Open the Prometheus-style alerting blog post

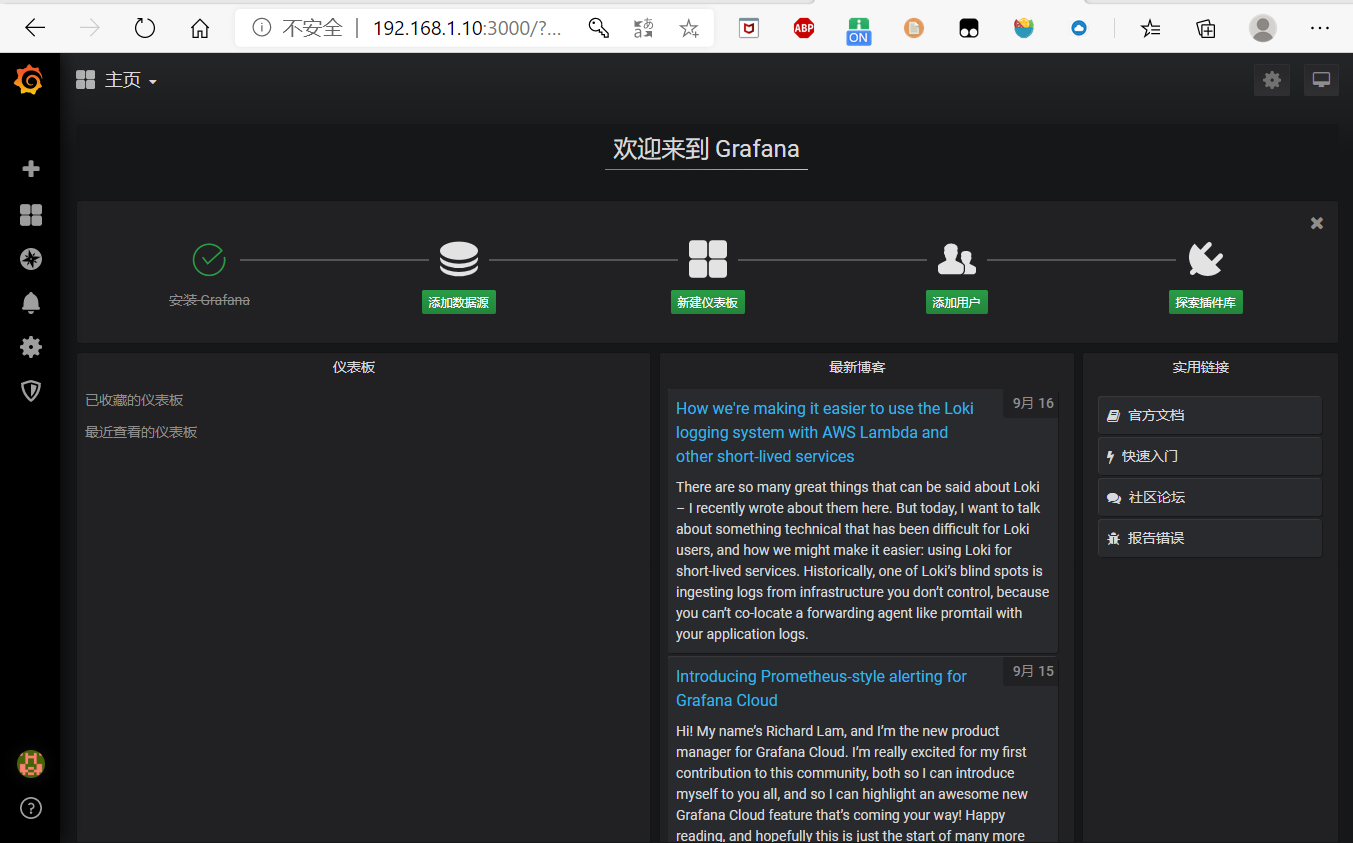[821, 688]
